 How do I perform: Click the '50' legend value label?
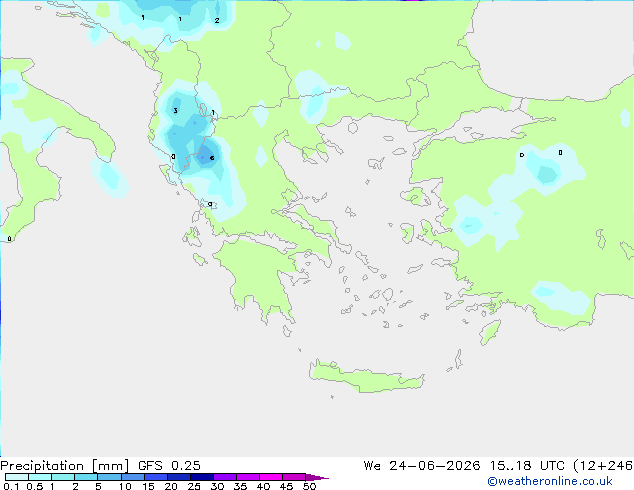tap(309, 486)
